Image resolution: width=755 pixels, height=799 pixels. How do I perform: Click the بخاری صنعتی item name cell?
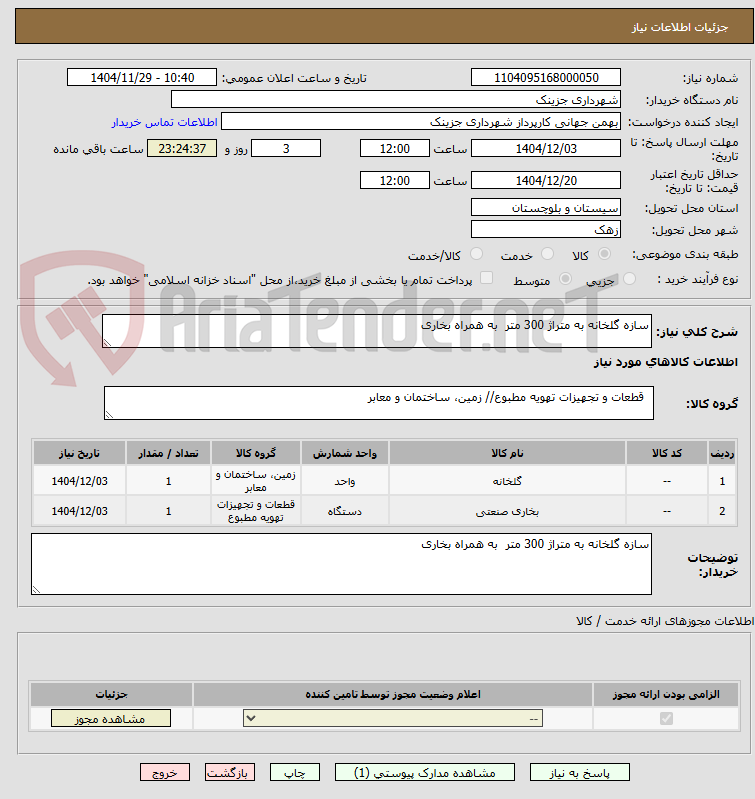507,511
